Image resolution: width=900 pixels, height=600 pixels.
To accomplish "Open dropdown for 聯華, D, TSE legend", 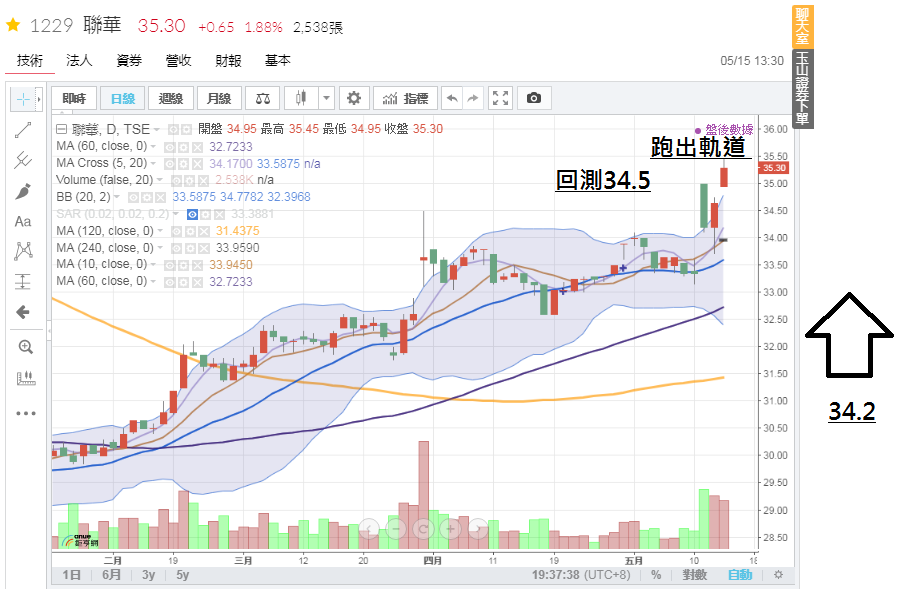I will [157, 130].
